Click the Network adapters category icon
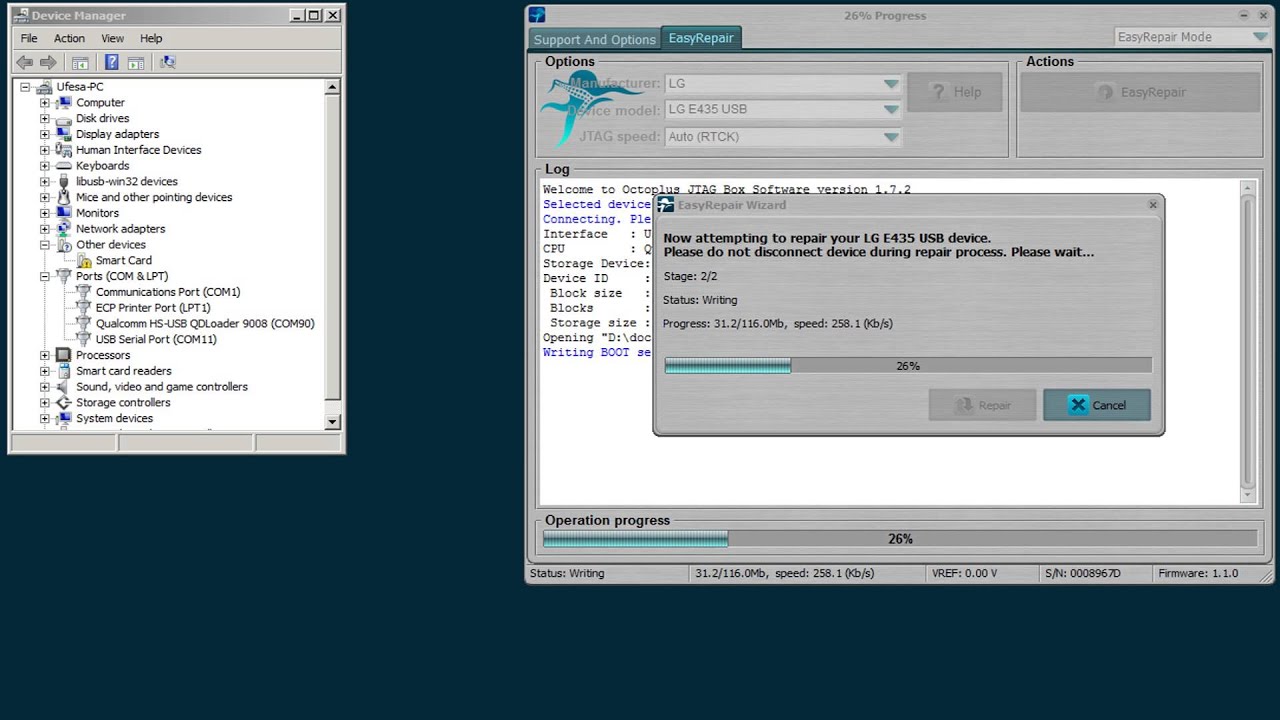The width and height of the screenshot is (1280, 720). click(64, 229)
